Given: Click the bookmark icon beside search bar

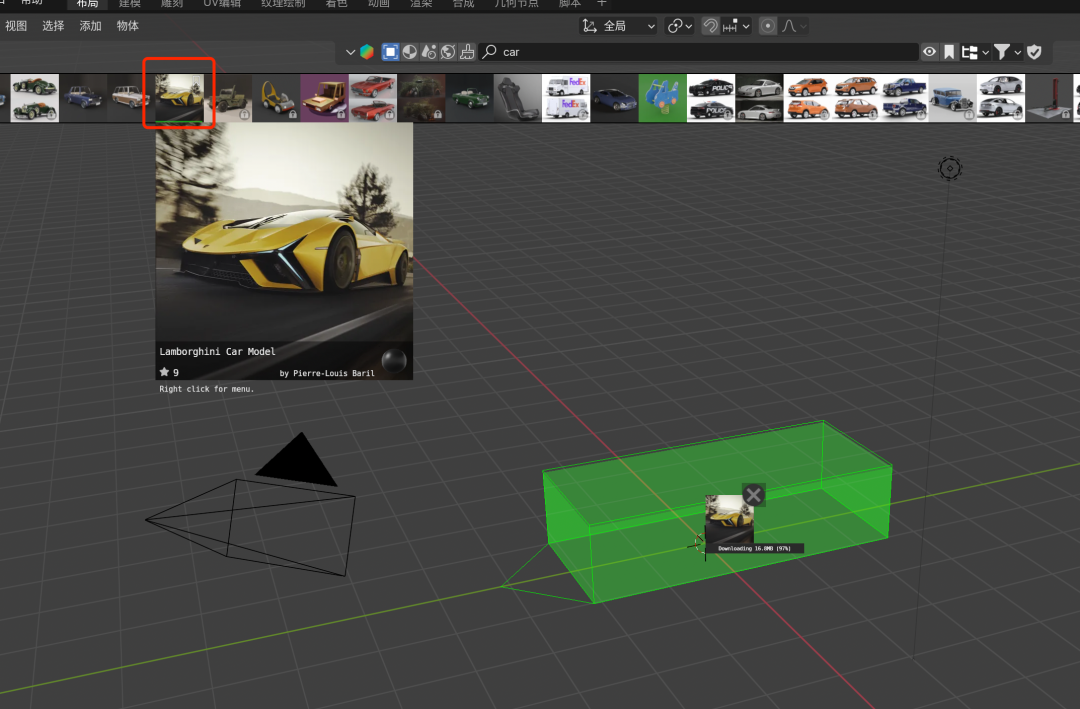Looking at the screenshot, I should coord(949,52).
